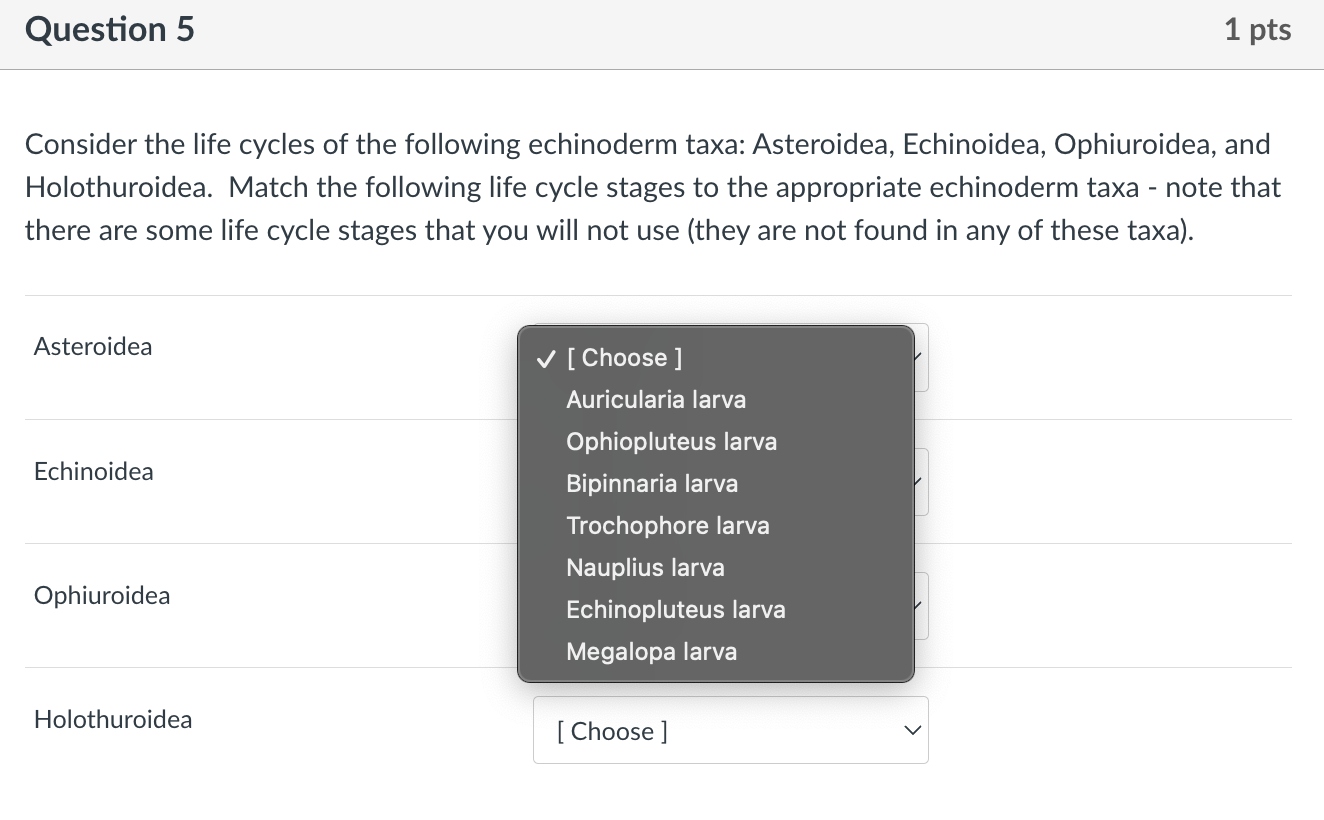Click the Echinoidea row label
This screenshot has height=820, width=1324.
click(93, 471)
